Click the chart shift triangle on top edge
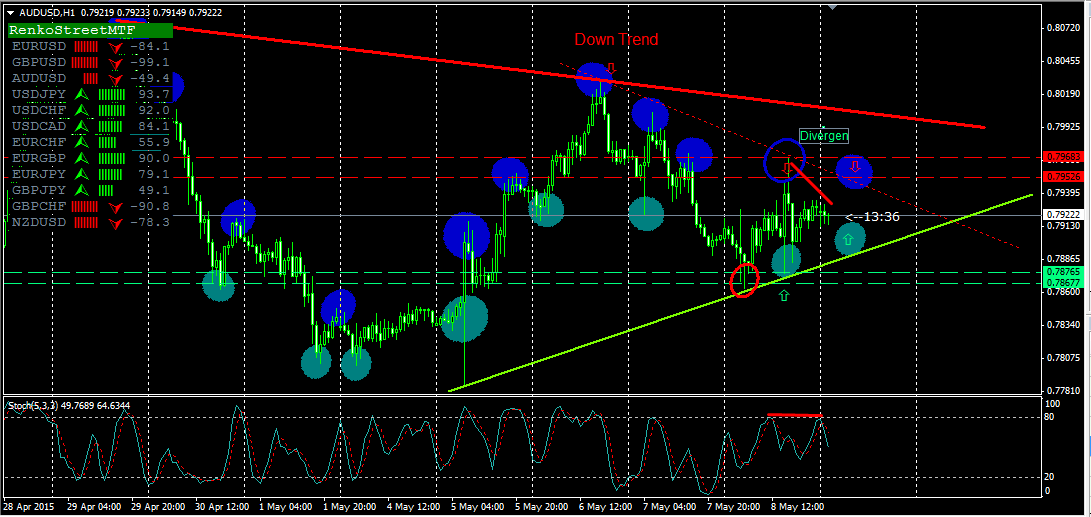Image resolution: width=1091 pixels, height=517 pixels. point(832,6)
